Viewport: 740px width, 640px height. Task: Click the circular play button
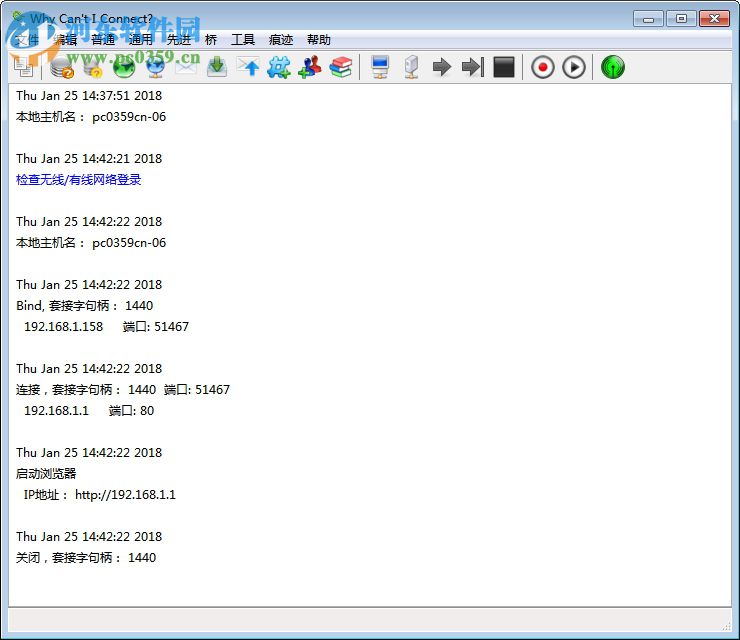[x=574, y=67]
